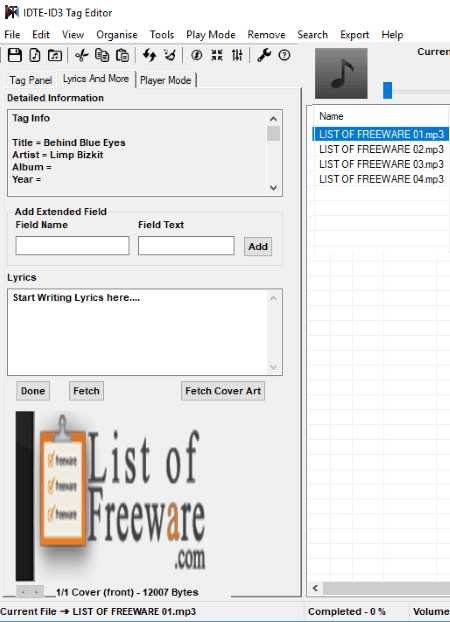Click the Tag Info scroll down arrow
The height and width of the screenshot is (622, 450).
273,188
